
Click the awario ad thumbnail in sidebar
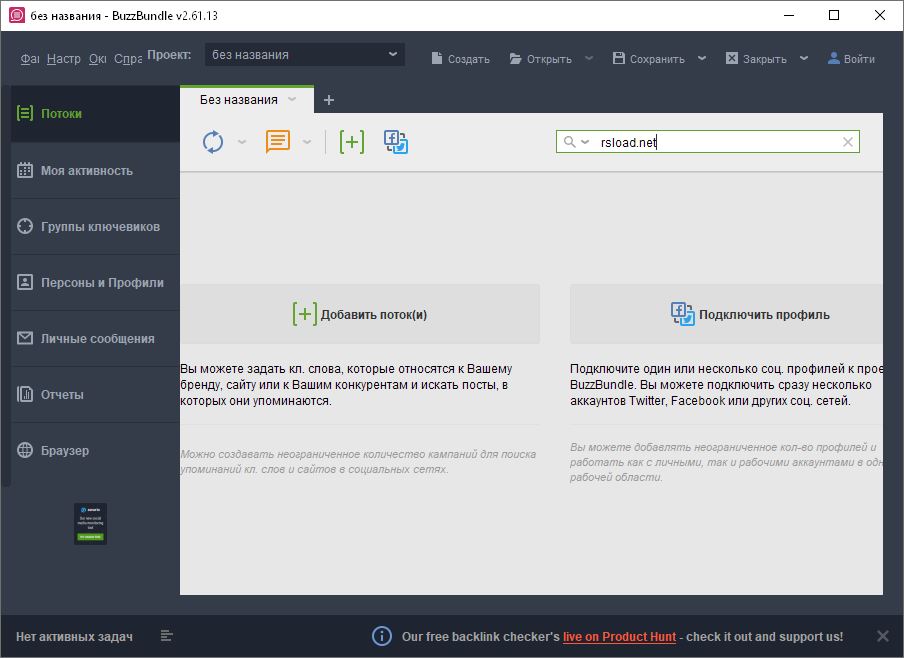coord(91,524)
